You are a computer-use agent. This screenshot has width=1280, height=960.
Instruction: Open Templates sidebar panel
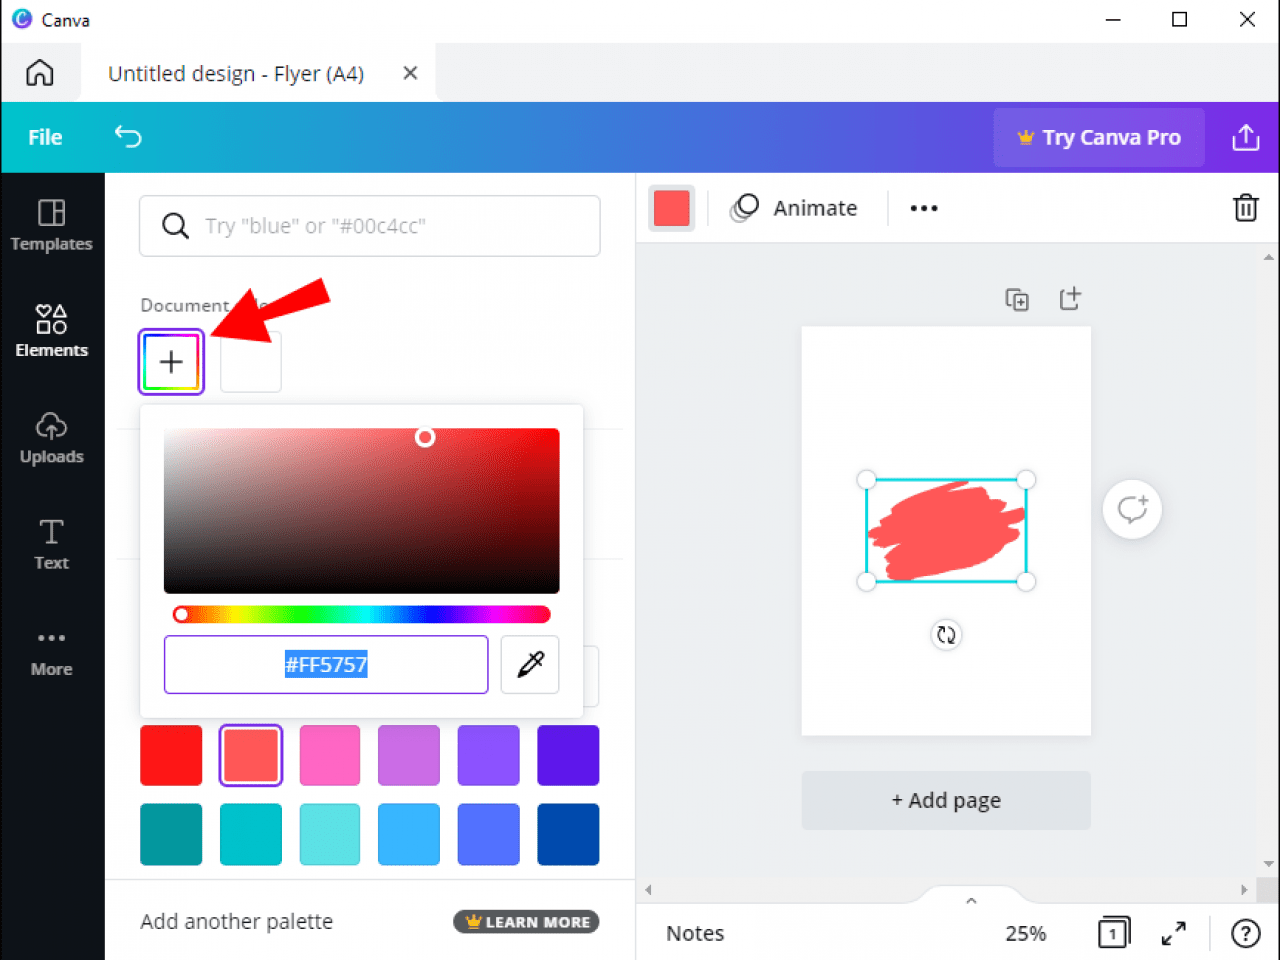tap(51, 225)
